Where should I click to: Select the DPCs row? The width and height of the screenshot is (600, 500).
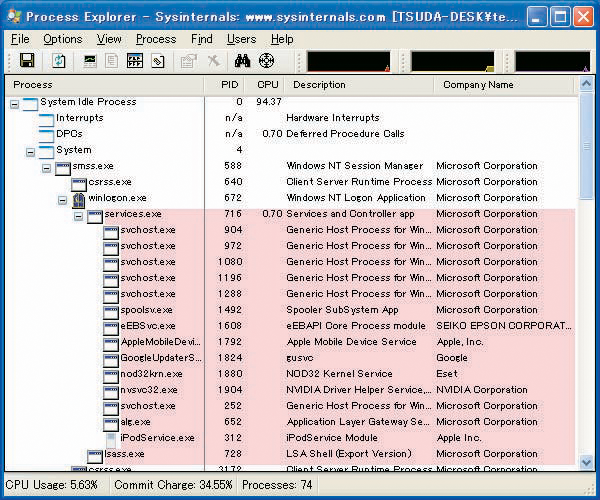tap(290, 134)
